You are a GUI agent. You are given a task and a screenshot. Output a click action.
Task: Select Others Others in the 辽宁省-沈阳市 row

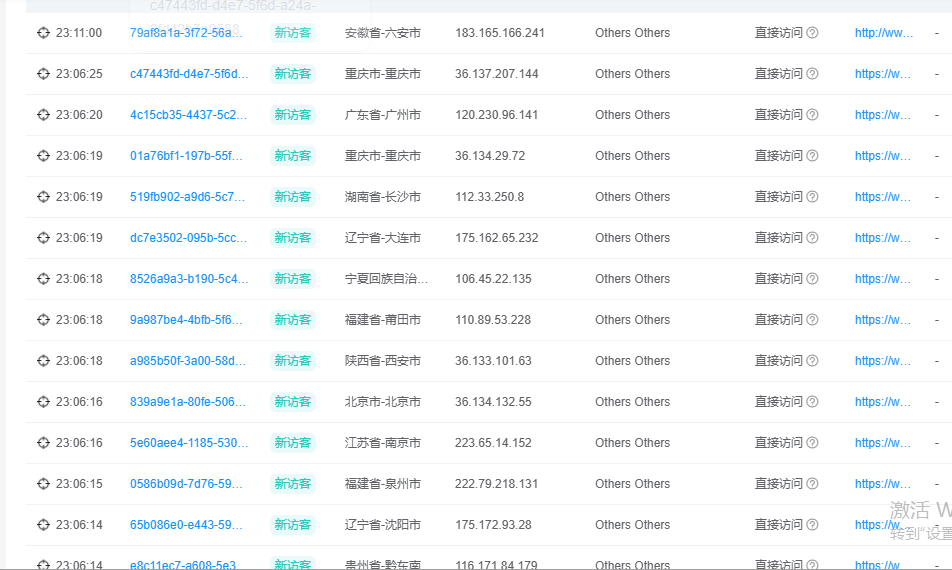[x=632, y=524]
